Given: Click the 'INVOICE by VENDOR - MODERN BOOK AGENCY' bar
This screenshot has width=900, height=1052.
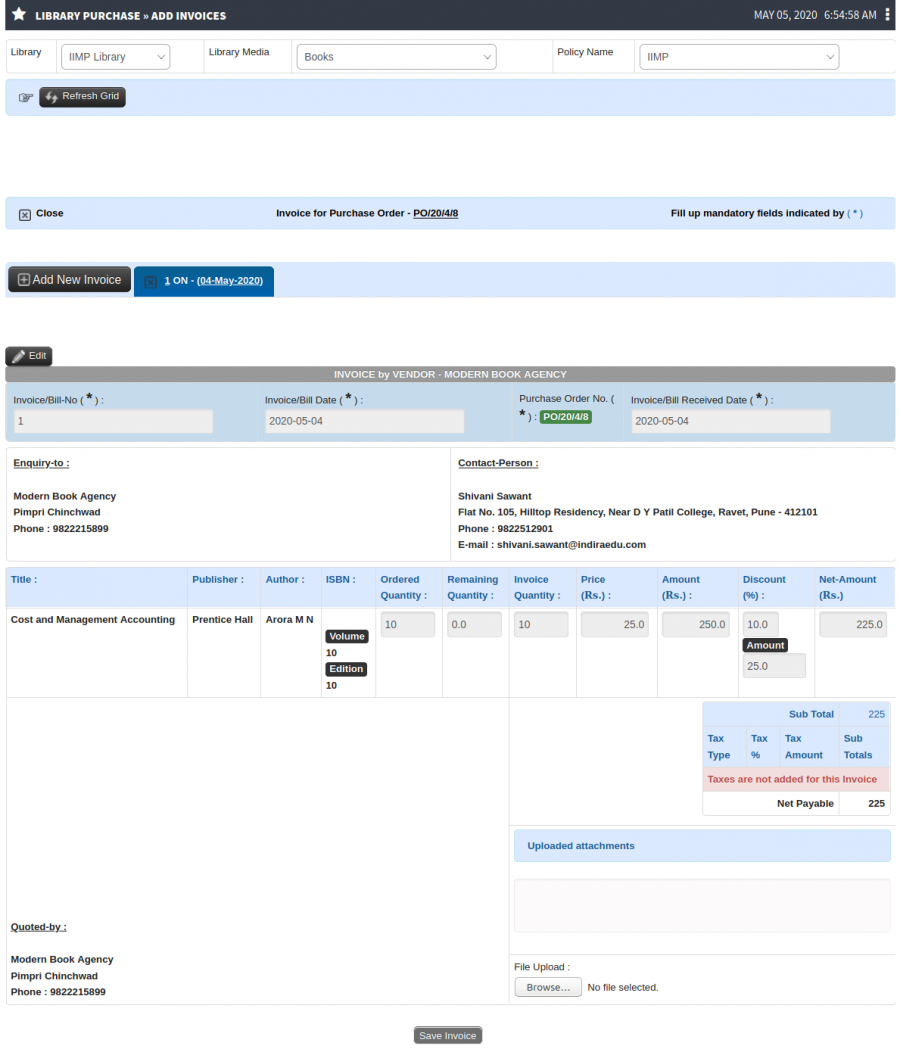Looking at the screenshot, I should coord(450,374).
